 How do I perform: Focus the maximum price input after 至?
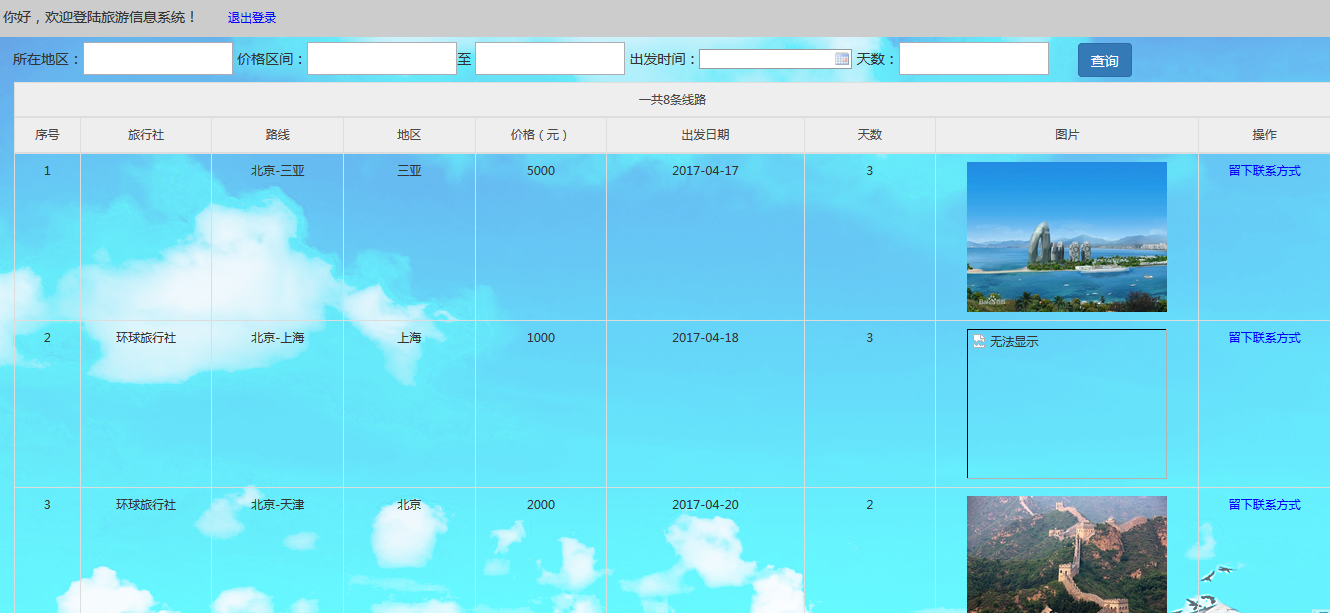pyautogui.click(x=550, y=58)
